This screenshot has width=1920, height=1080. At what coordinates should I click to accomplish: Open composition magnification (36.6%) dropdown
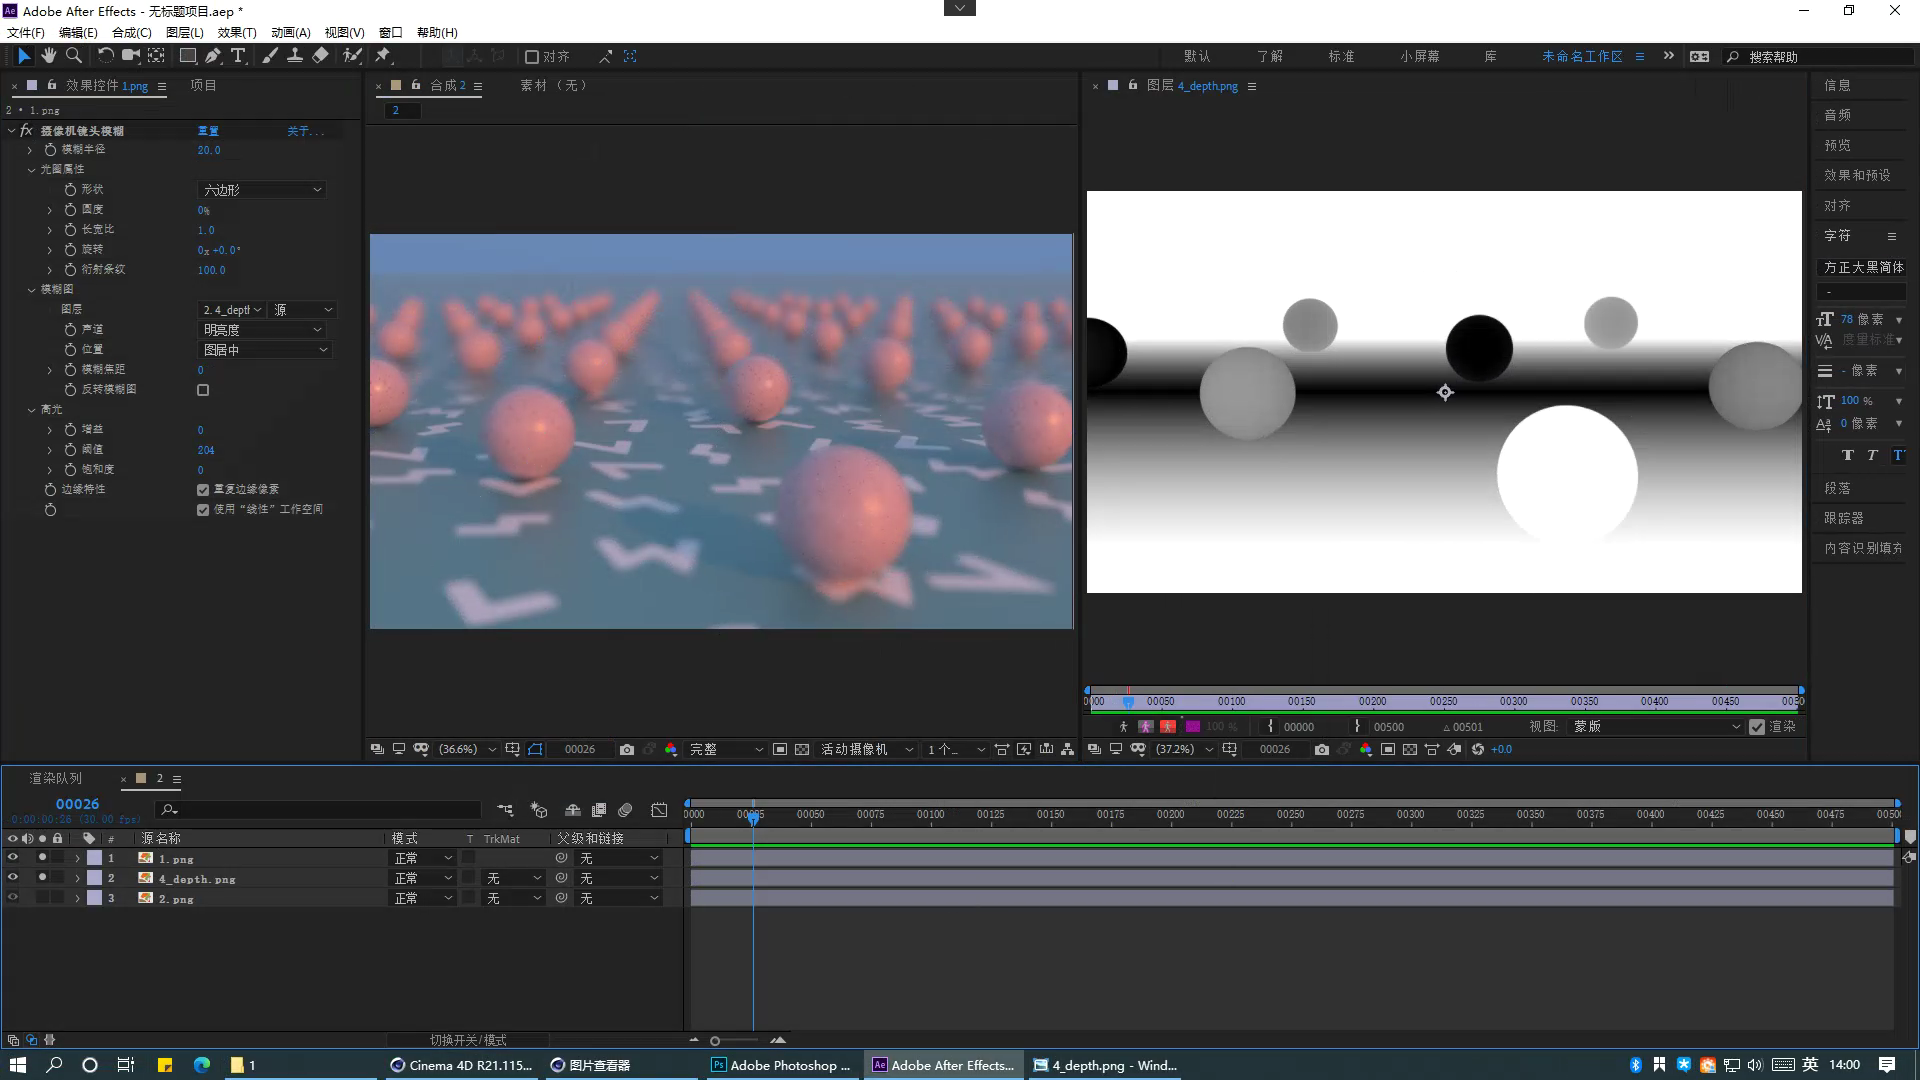point(467,749)
